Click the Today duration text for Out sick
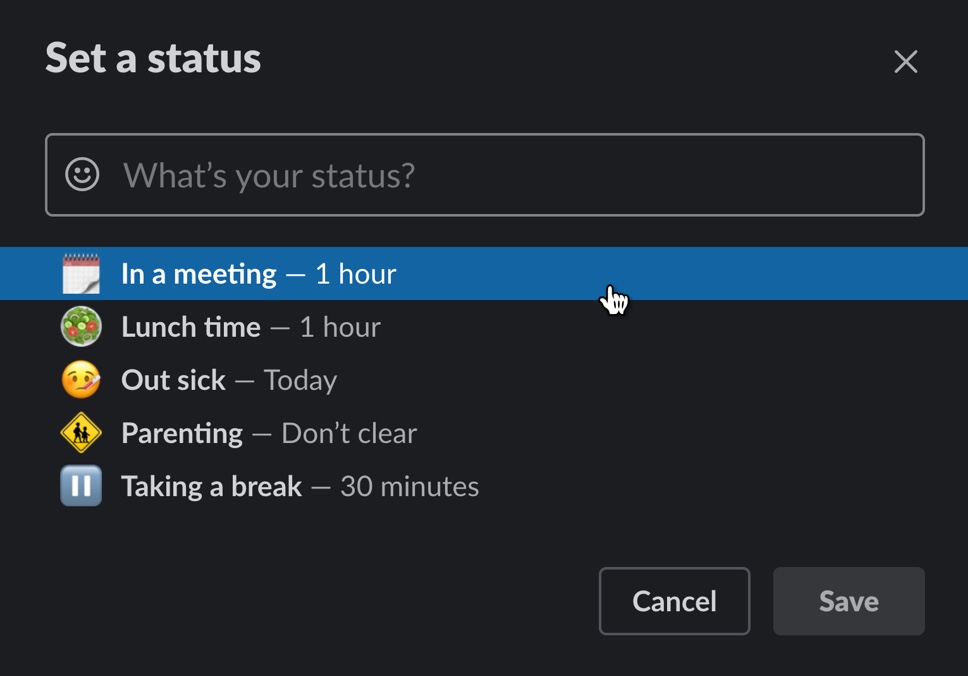 (301, 379)
